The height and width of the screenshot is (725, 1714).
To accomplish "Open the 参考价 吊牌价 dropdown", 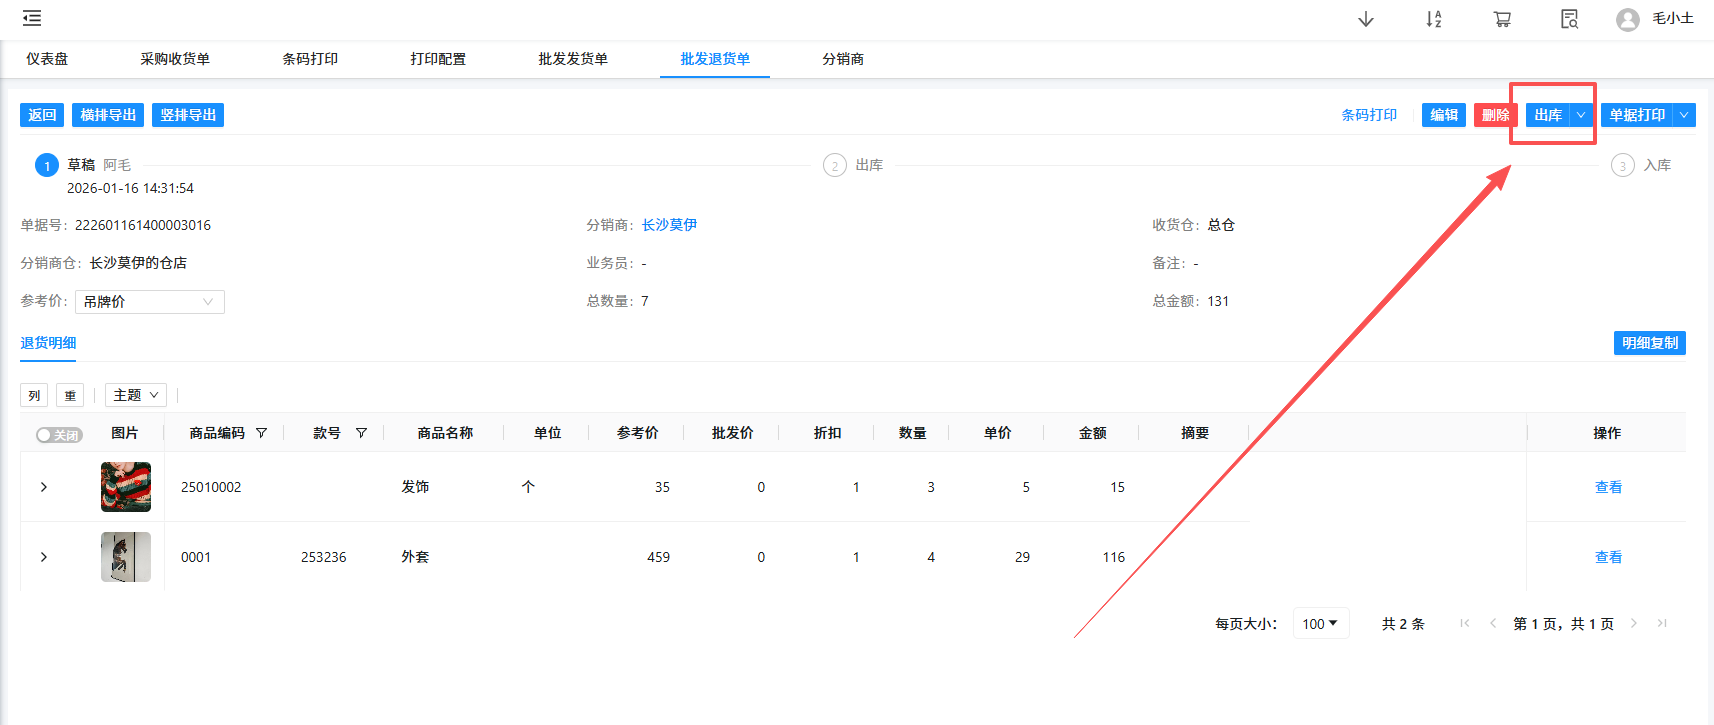I will coord(150,302).
